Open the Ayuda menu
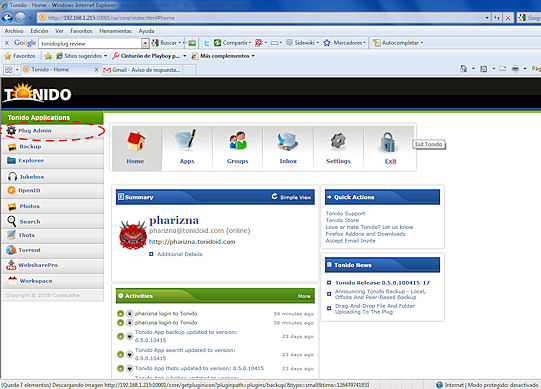This screenshot has height=389, width=541. click(x=146, y=31)
